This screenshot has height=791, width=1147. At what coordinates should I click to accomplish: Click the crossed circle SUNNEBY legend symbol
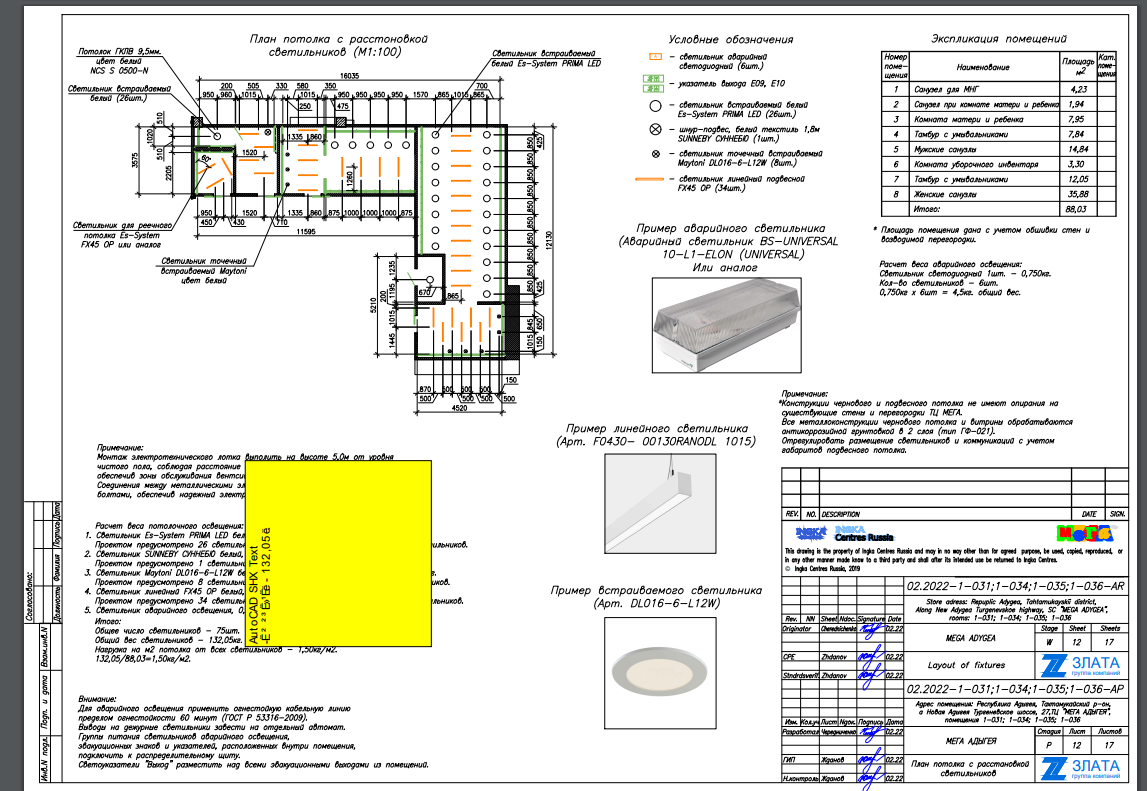(655, 130)
